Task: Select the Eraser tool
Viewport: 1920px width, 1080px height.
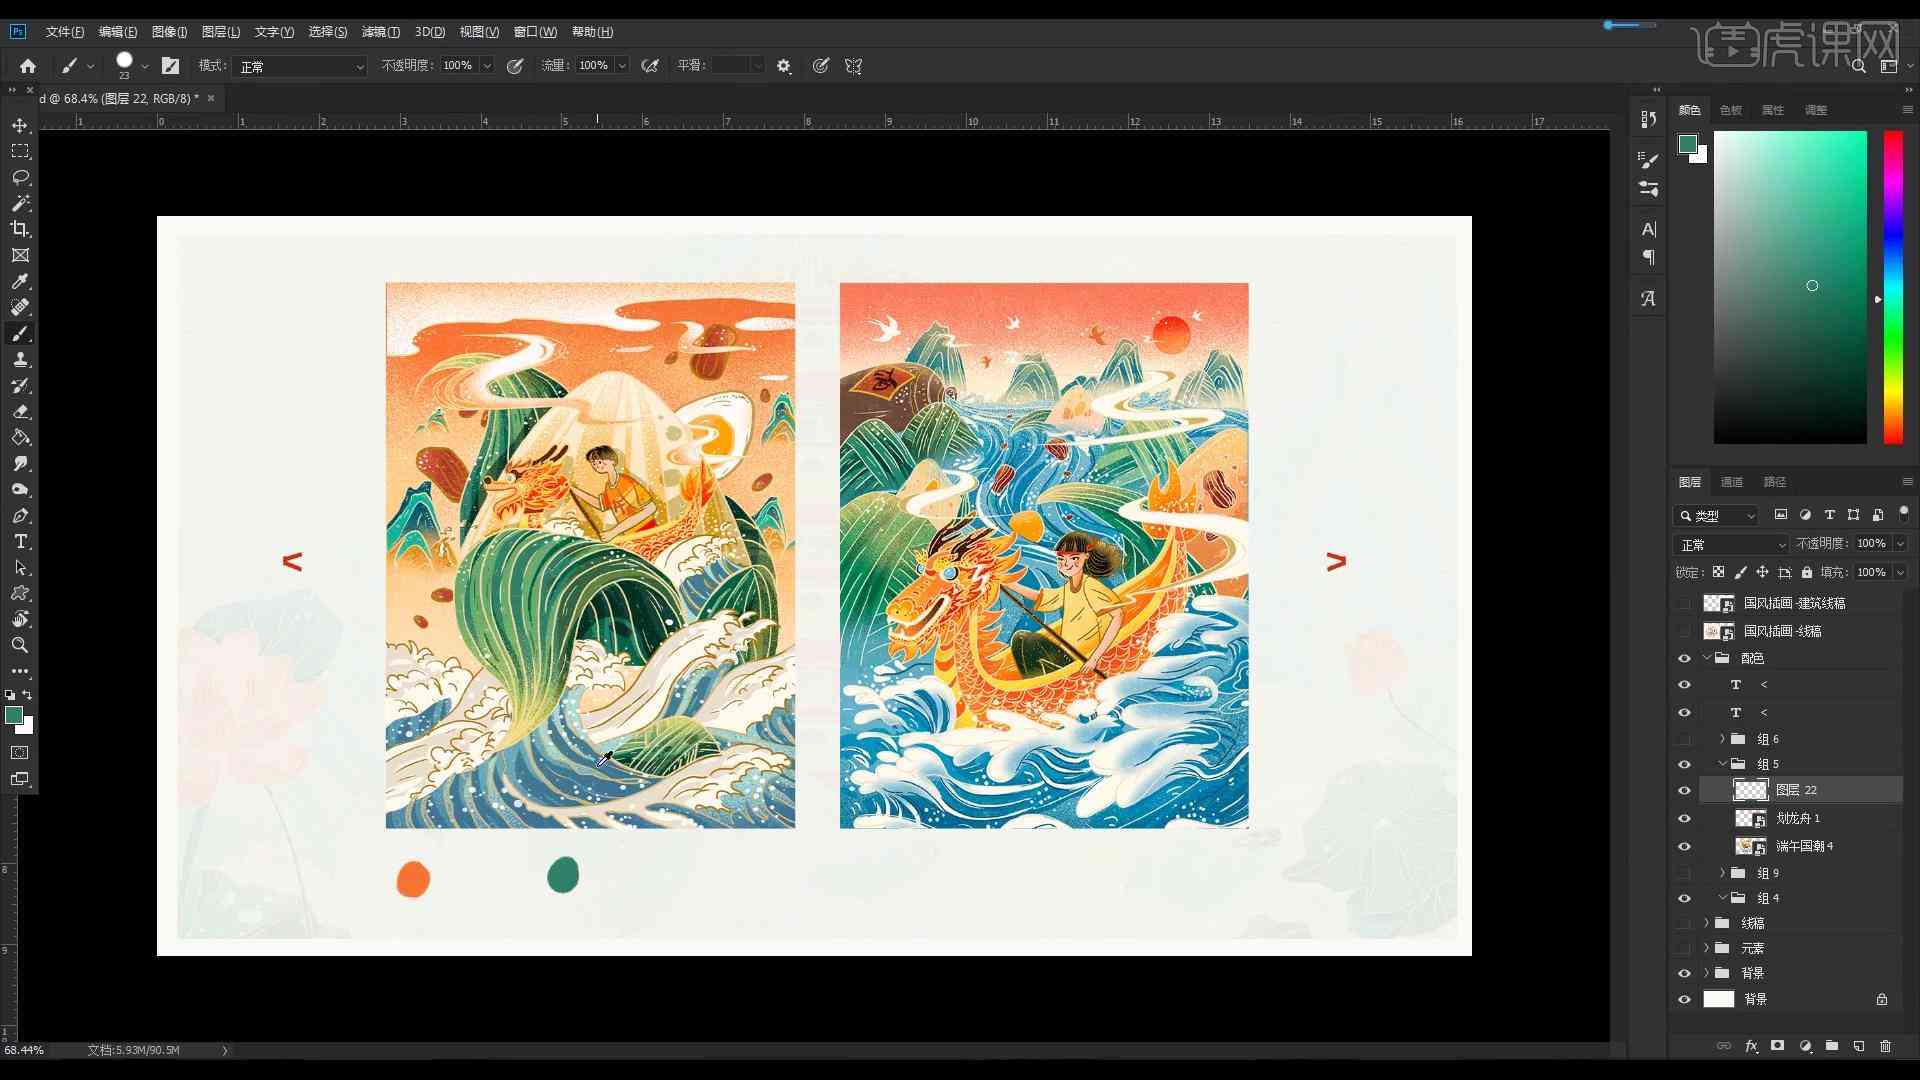Action: (x=20, y=411)
